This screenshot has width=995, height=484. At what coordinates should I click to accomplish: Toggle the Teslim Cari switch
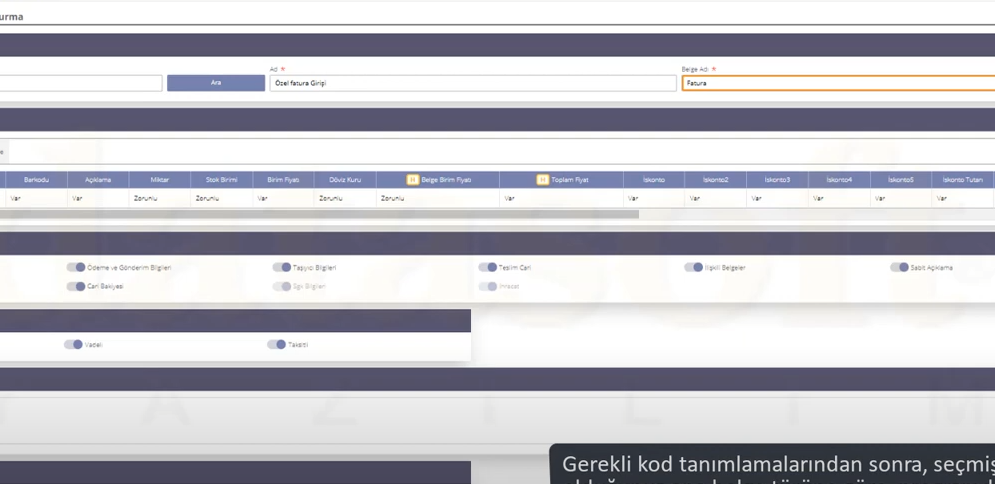pyautogui.click(x=488, y=267)
